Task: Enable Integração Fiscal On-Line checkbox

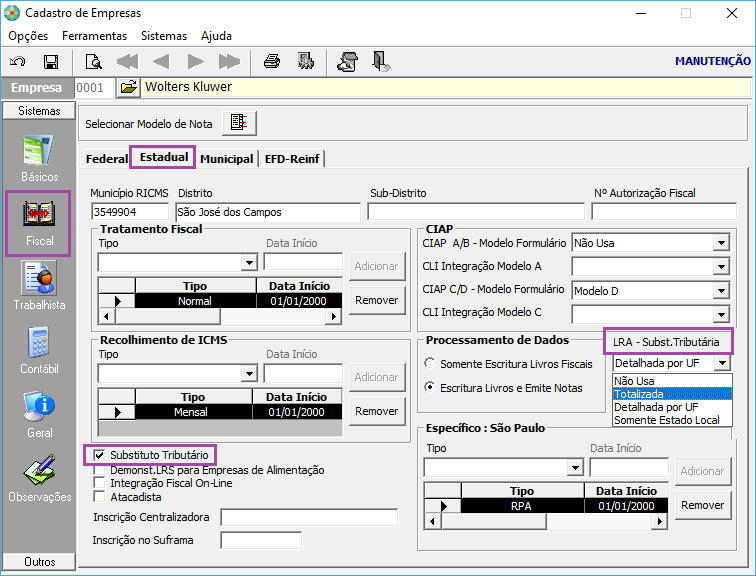Action: [x=99, y=483]
